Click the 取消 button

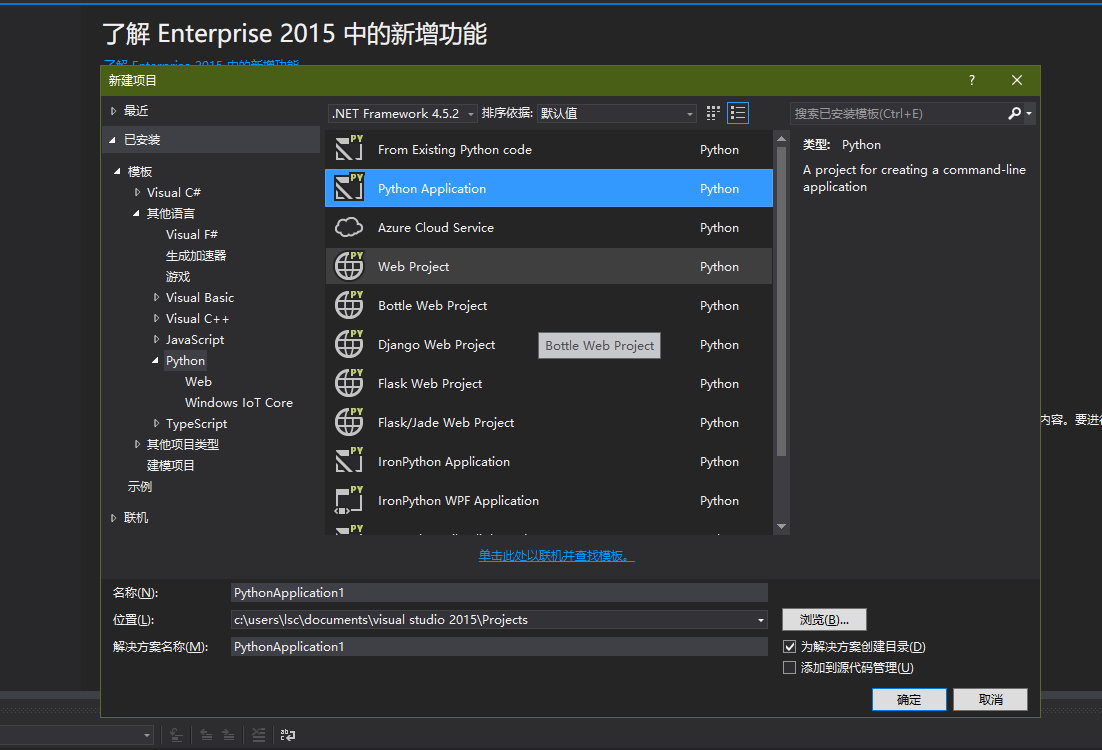coord(990,699)
